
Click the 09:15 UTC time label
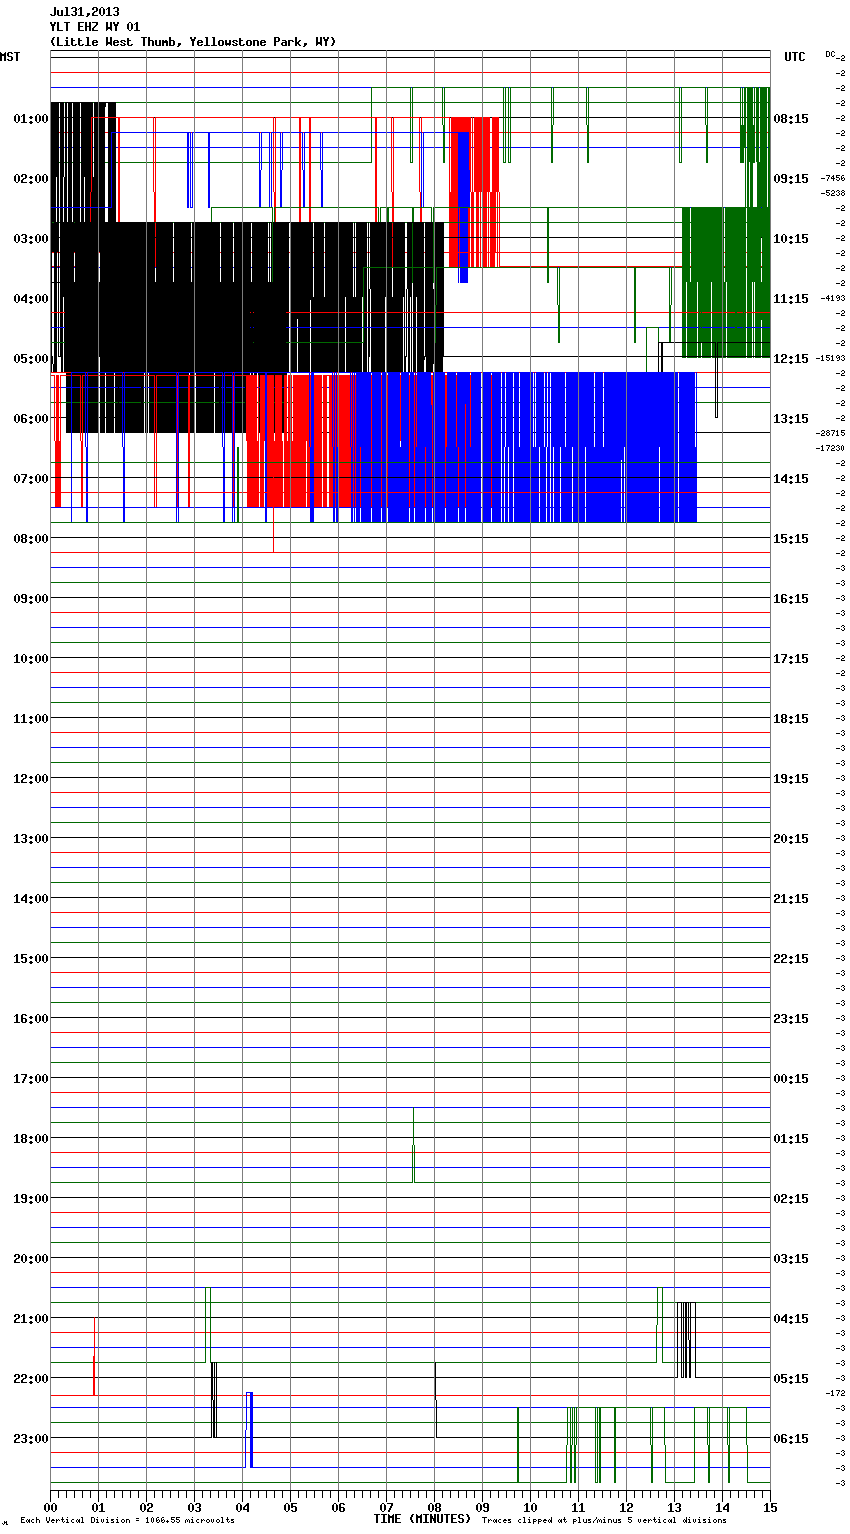tap(791, 179)
